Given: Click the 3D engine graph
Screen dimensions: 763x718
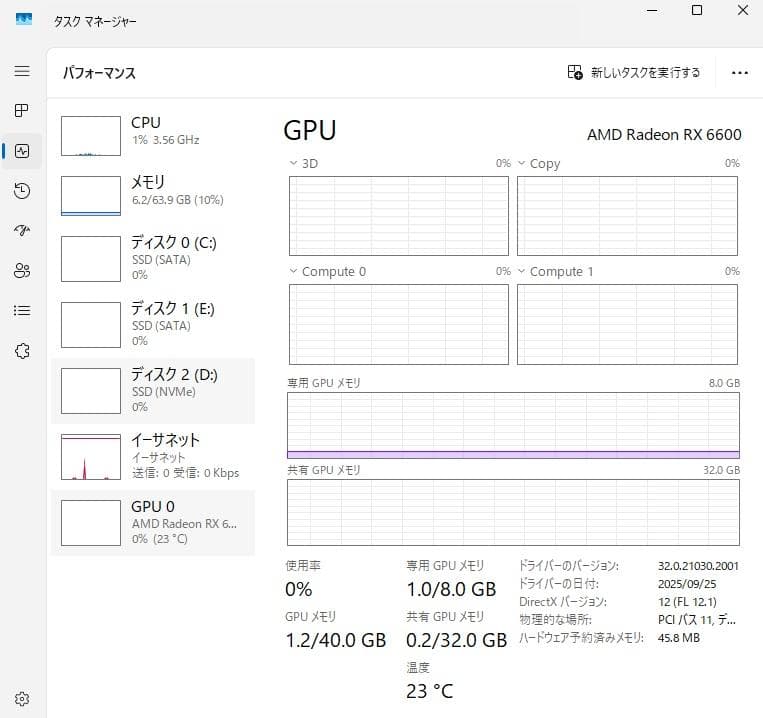Looking at the screenshot, I should point(399,216).
